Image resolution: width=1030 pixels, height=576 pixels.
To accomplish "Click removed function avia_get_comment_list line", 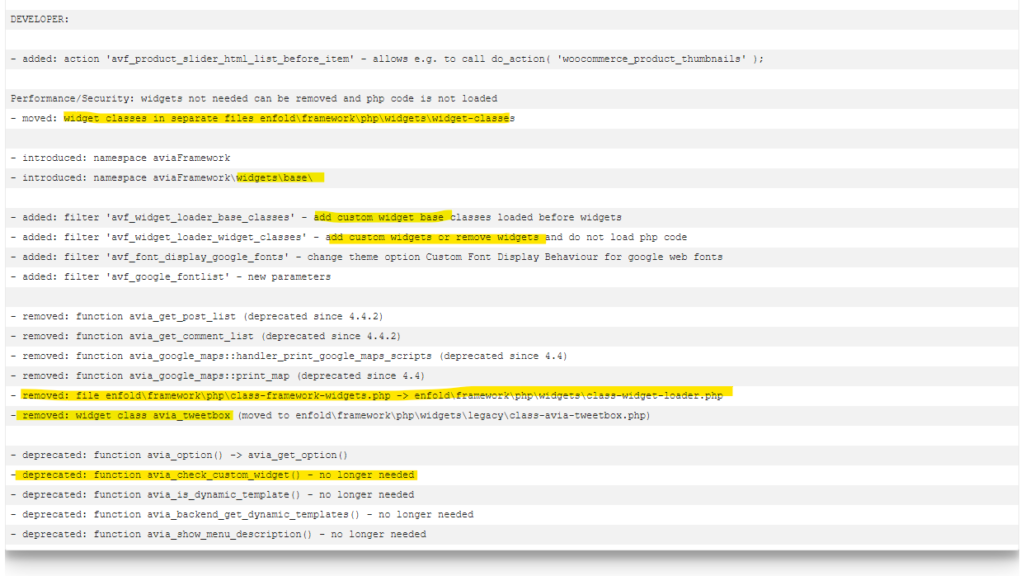I will point(205,336).
